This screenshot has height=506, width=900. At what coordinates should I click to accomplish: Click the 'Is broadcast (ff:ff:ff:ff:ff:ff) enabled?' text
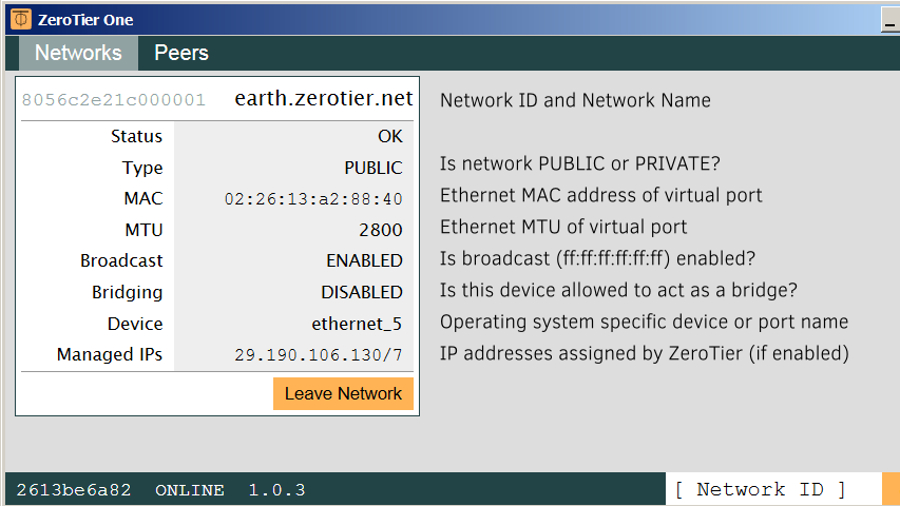point(598,259)
